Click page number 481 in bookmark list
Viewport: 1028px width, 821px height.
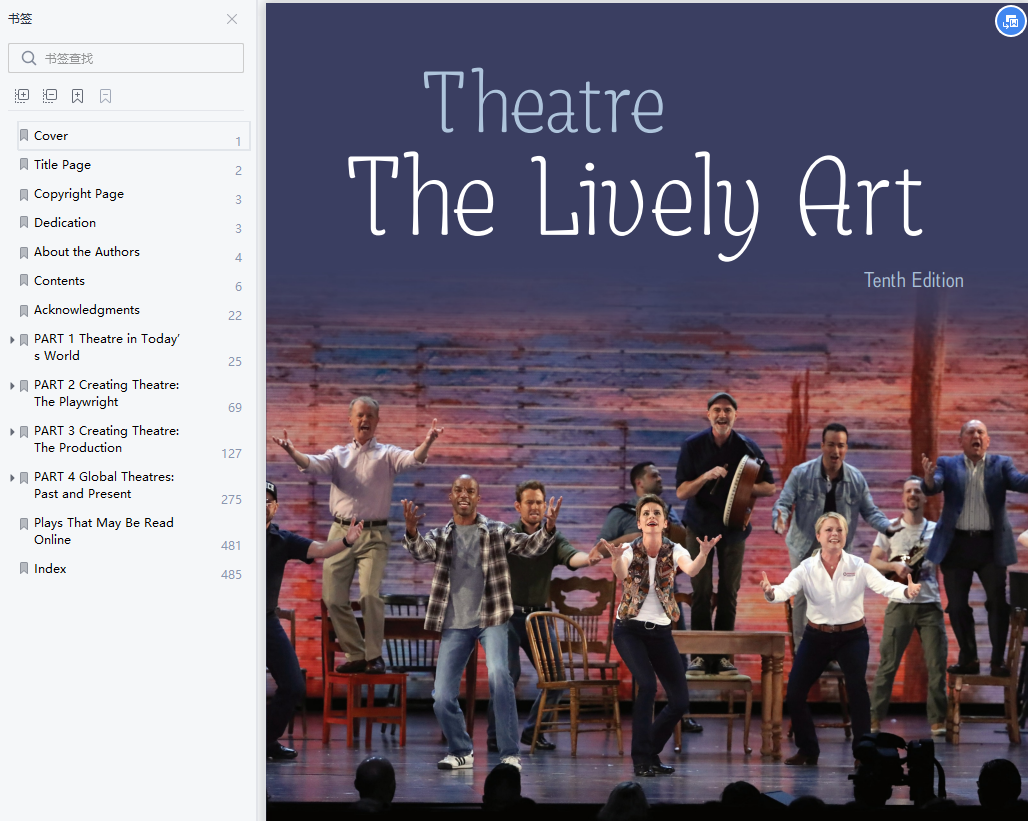pyautogui.click(x=231, y=546)
